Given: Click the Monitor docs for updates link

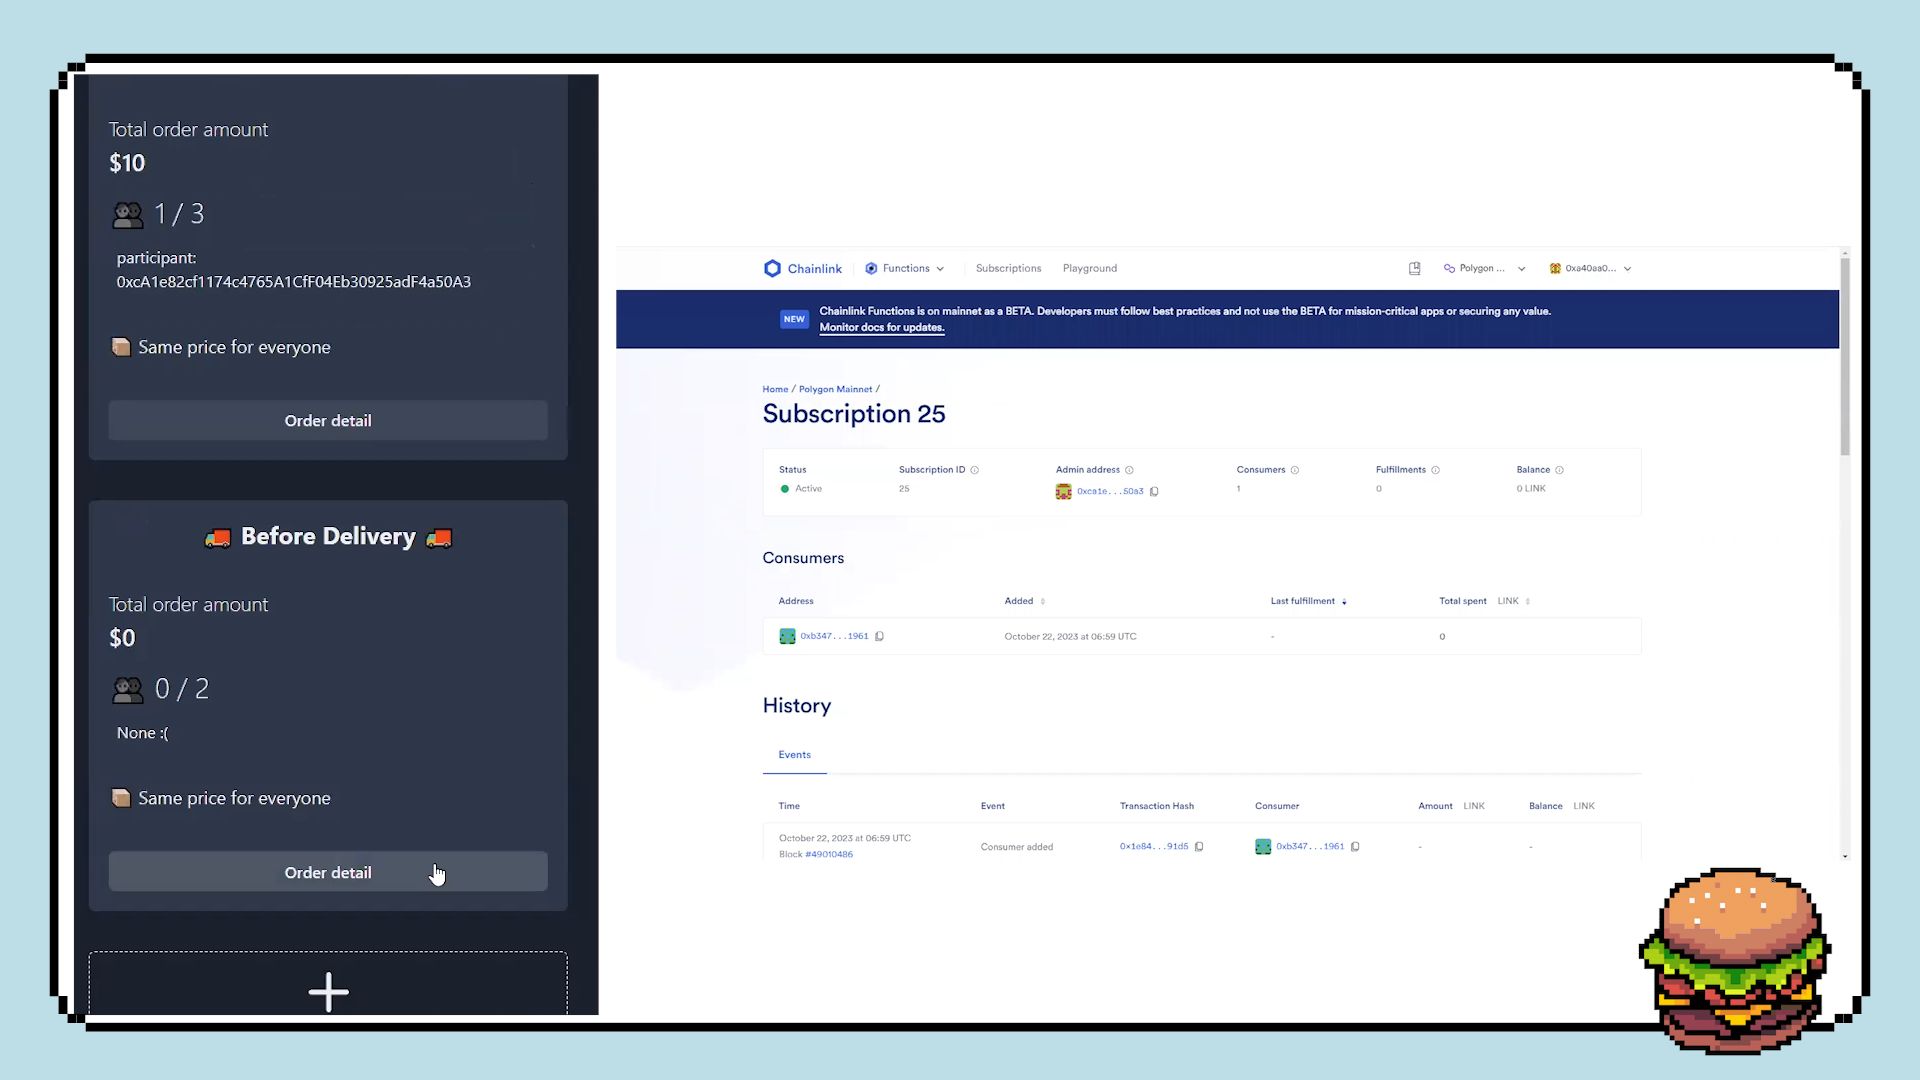Looking at the screenshot, I should [x=881, y=327].
